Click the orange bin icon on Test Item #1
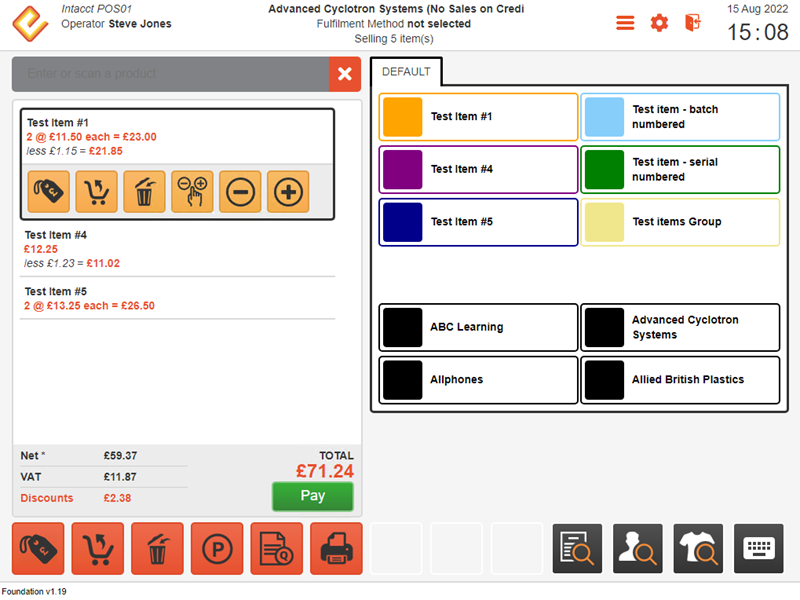Viewport: 800px width, 600px height. click(x=144, y=191)
